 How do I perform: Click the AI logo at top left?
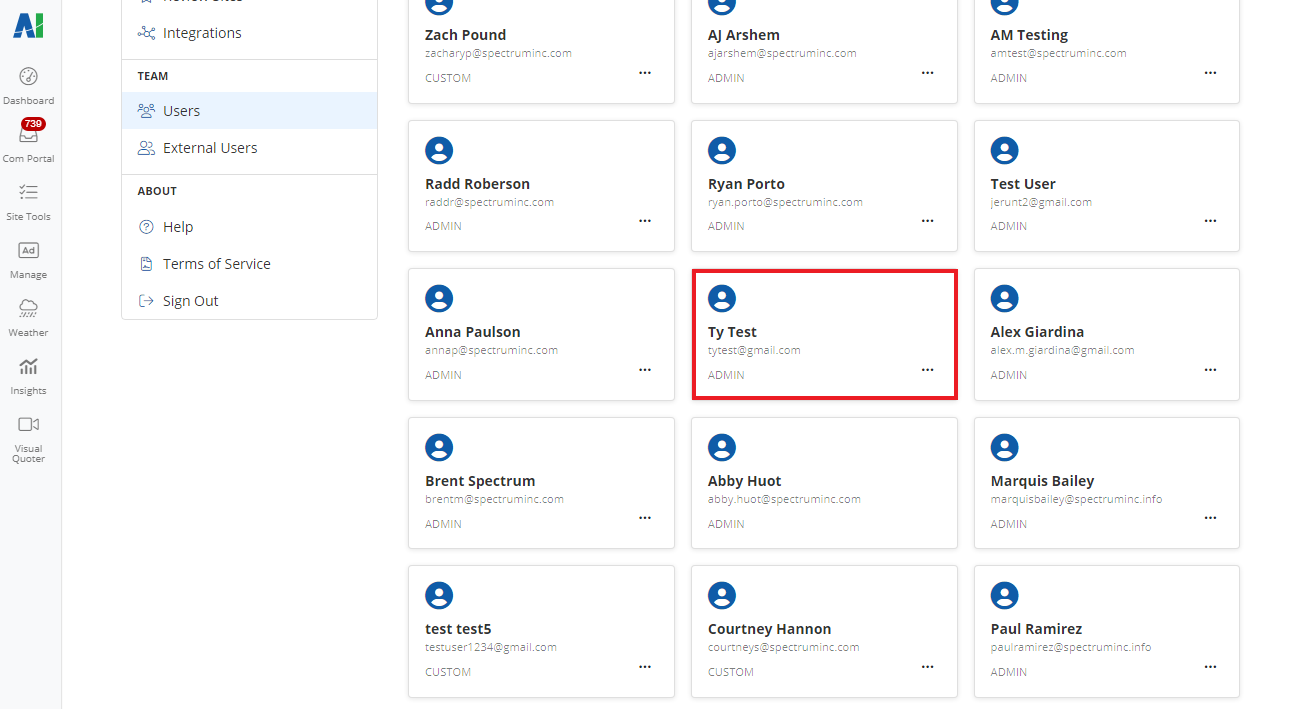tap(28, 26)
